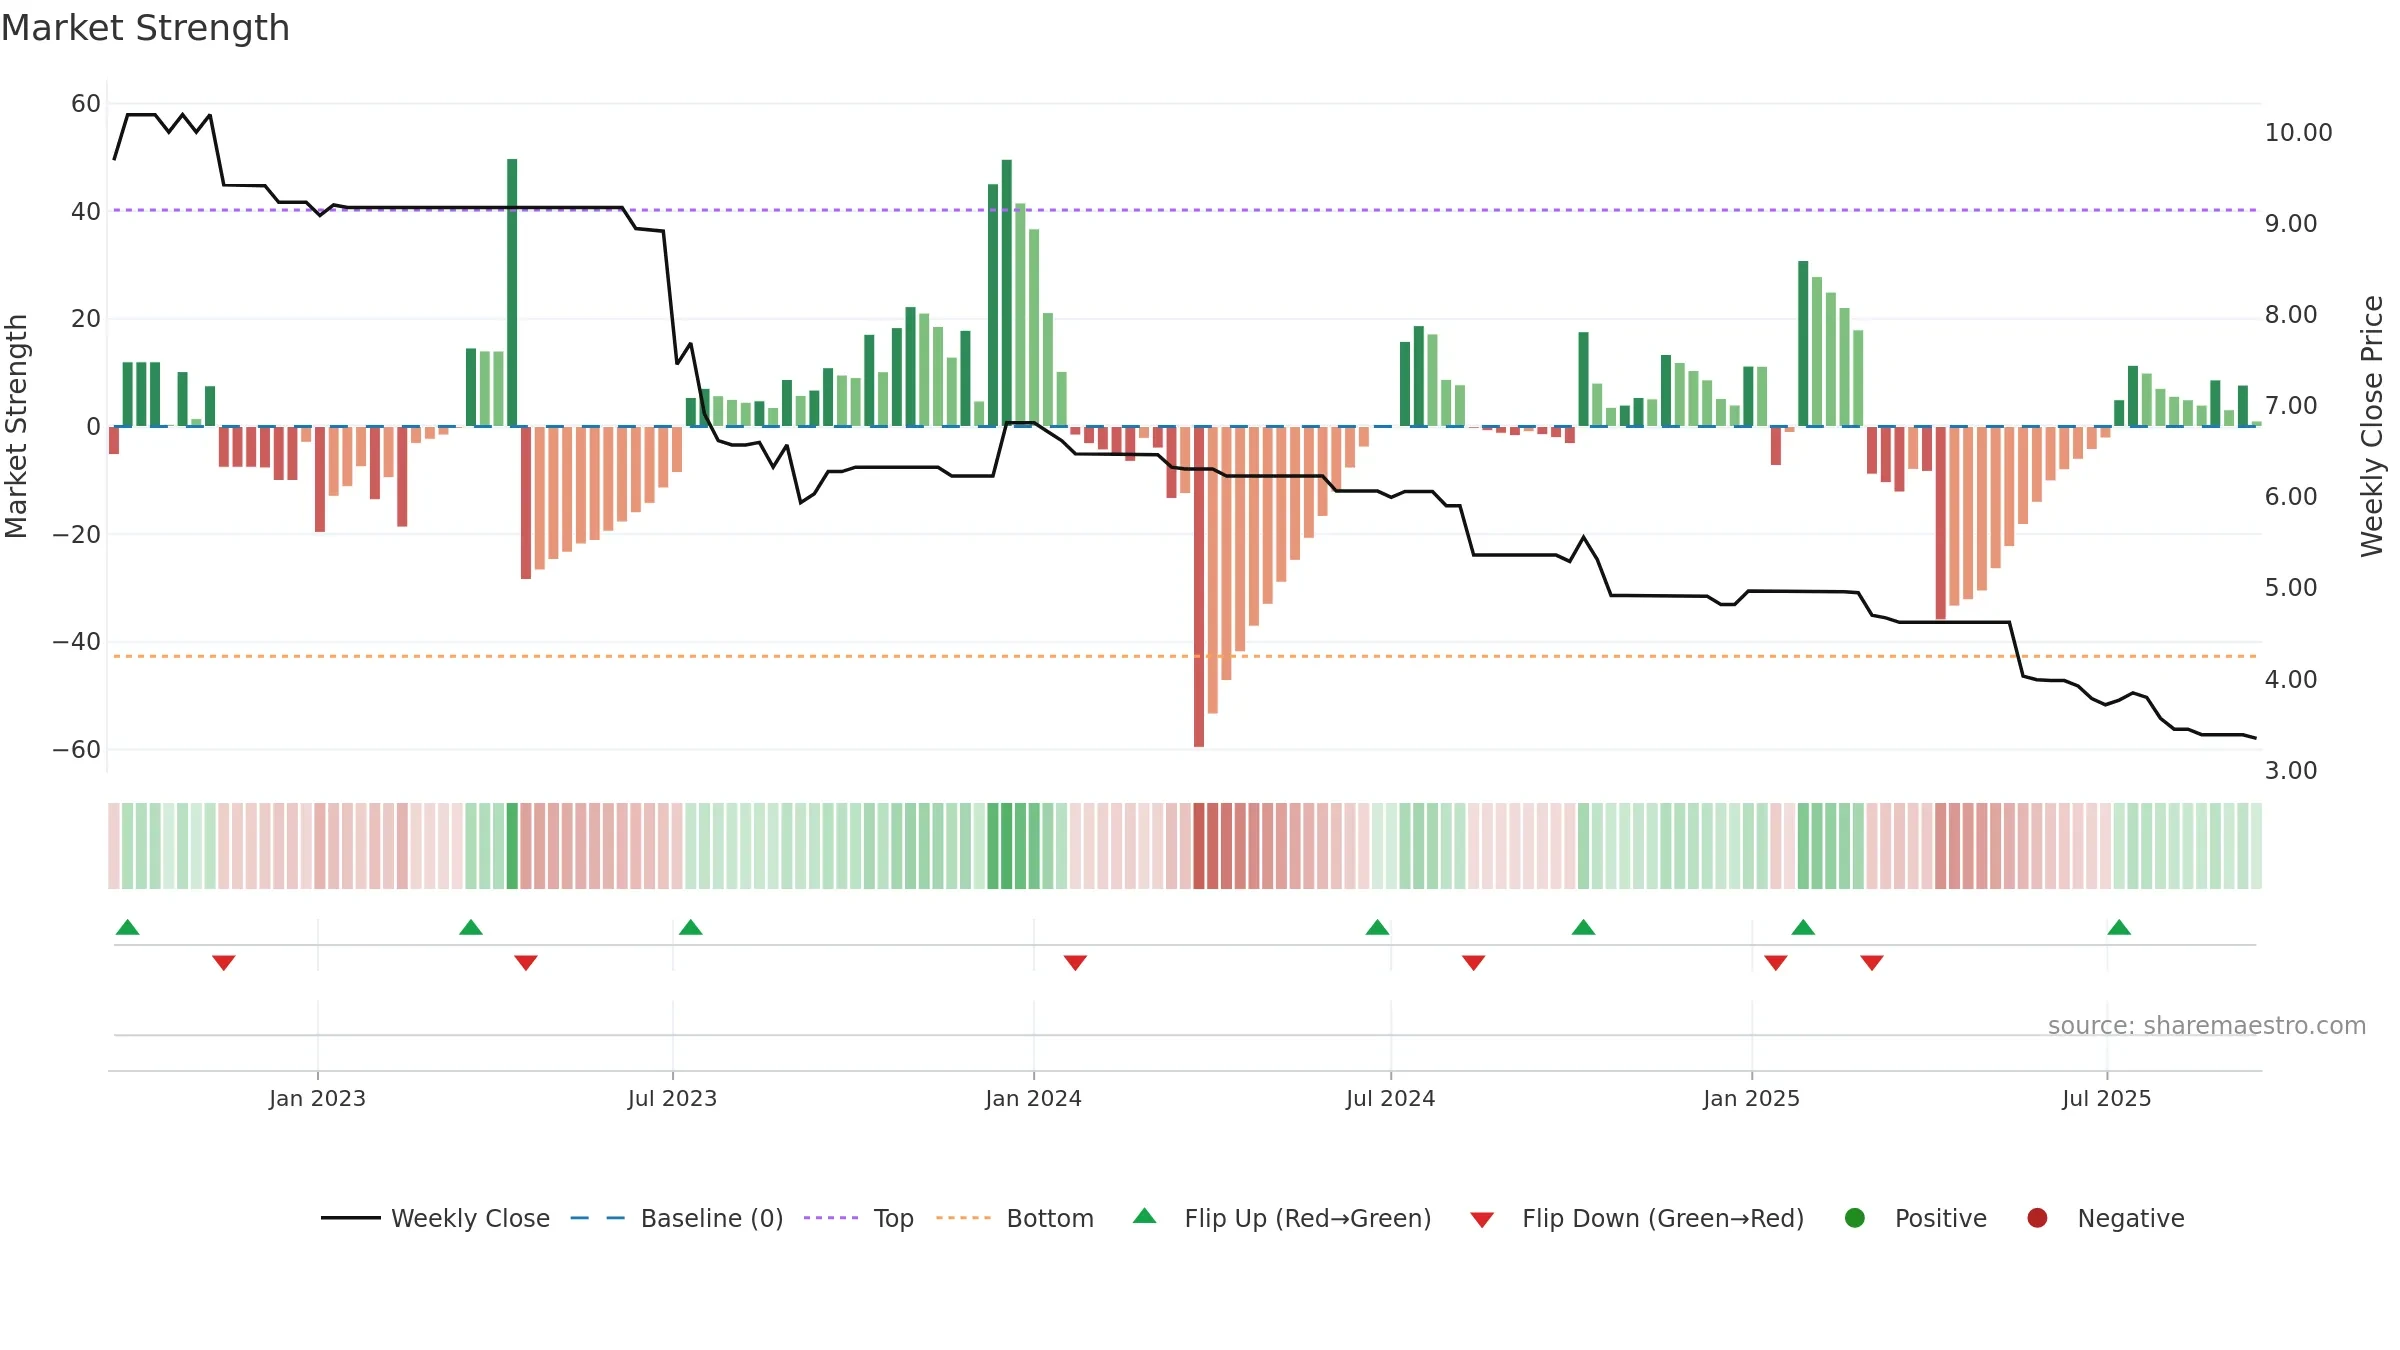Screen dimensions: 2400x1350
Task: Click the deepest red bar reaching −60
Action: pos(1199,587)
